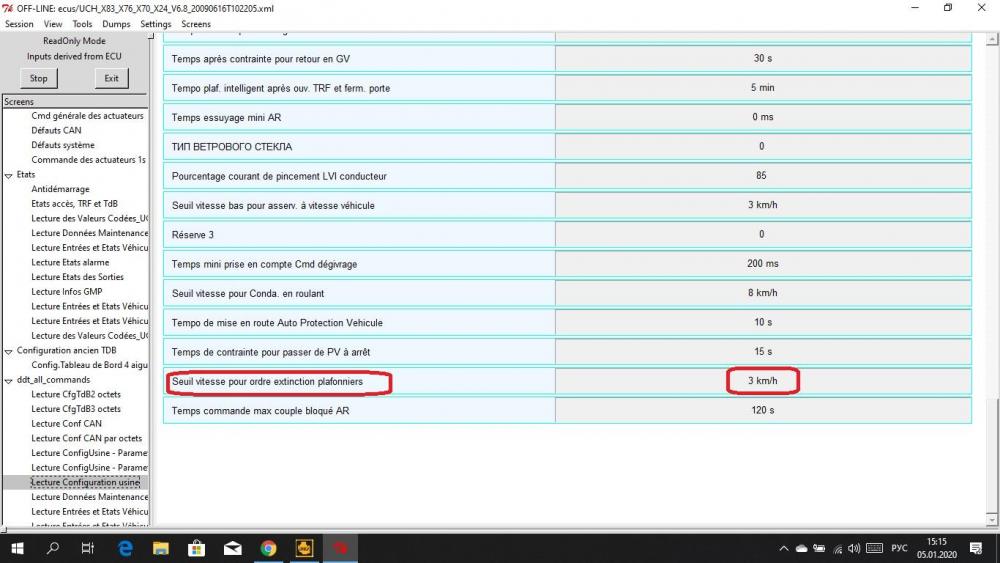Collapse the ddt_all_commands group
The width and height of the screenshot is (1000, 563).
[8, 380]
